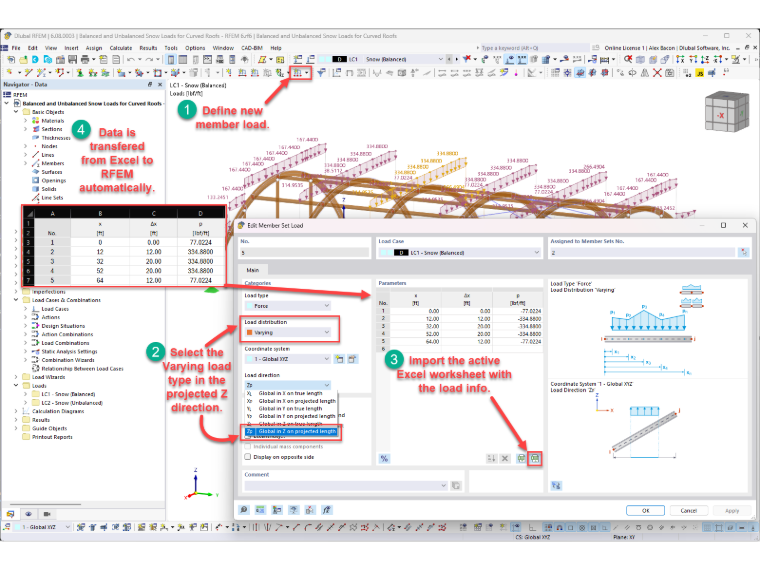Click the red X delete toolbar icon

pyautogui.click(x=657, y=73)
